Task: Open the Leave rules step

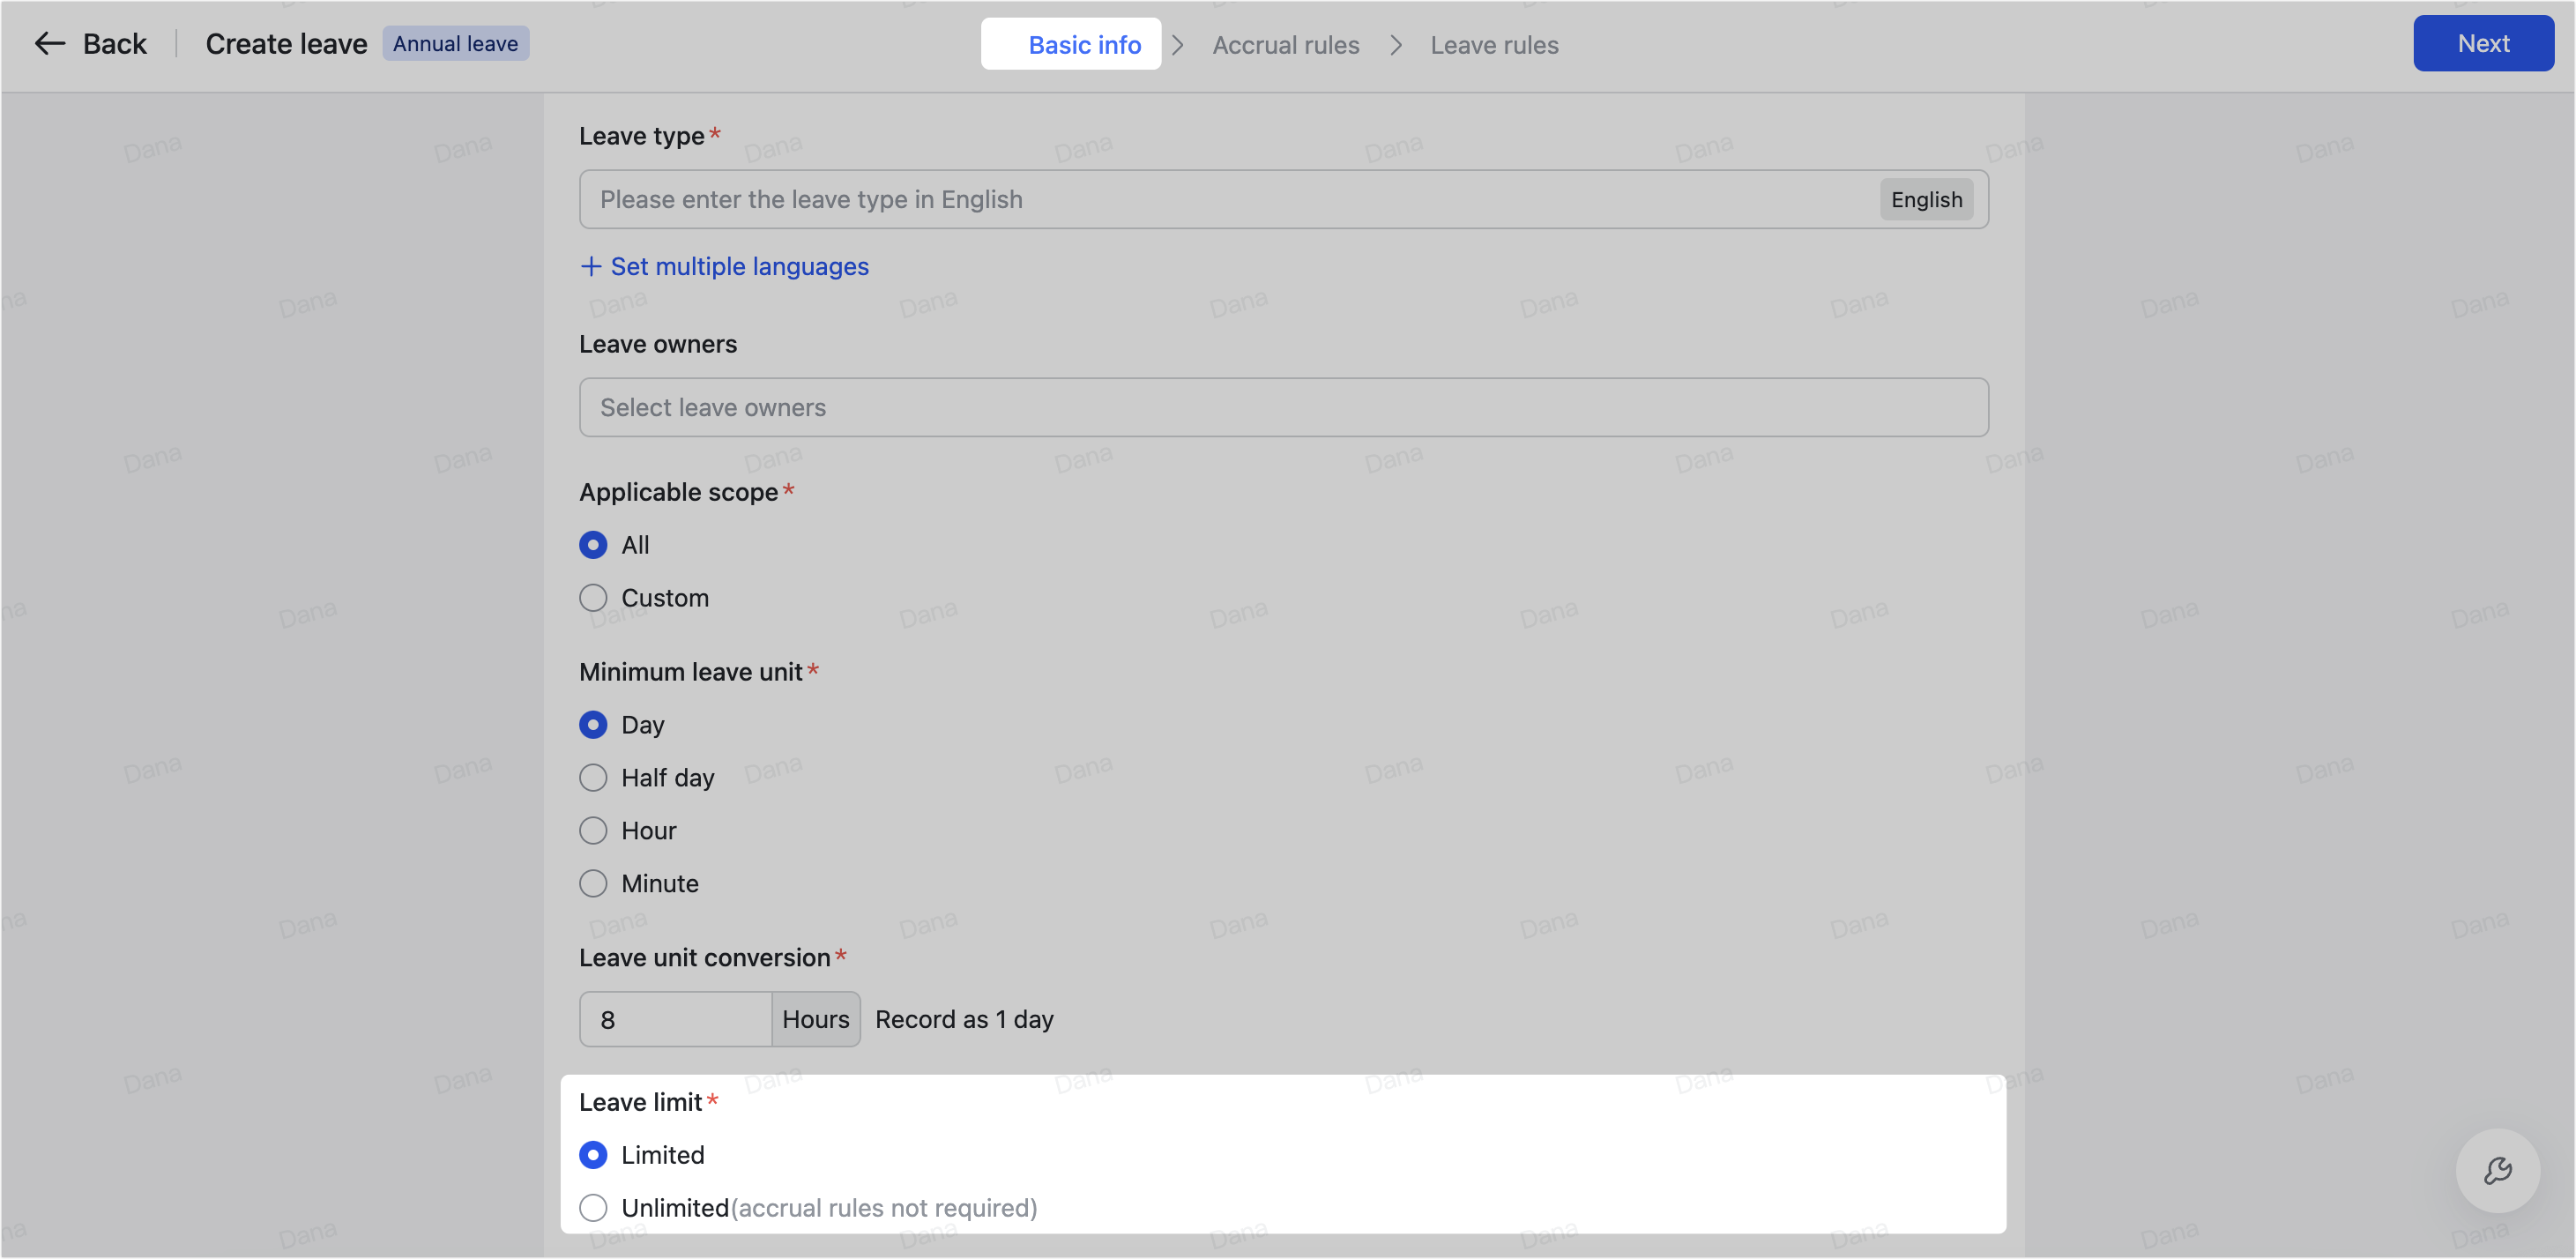Action: click(1494, 44)
